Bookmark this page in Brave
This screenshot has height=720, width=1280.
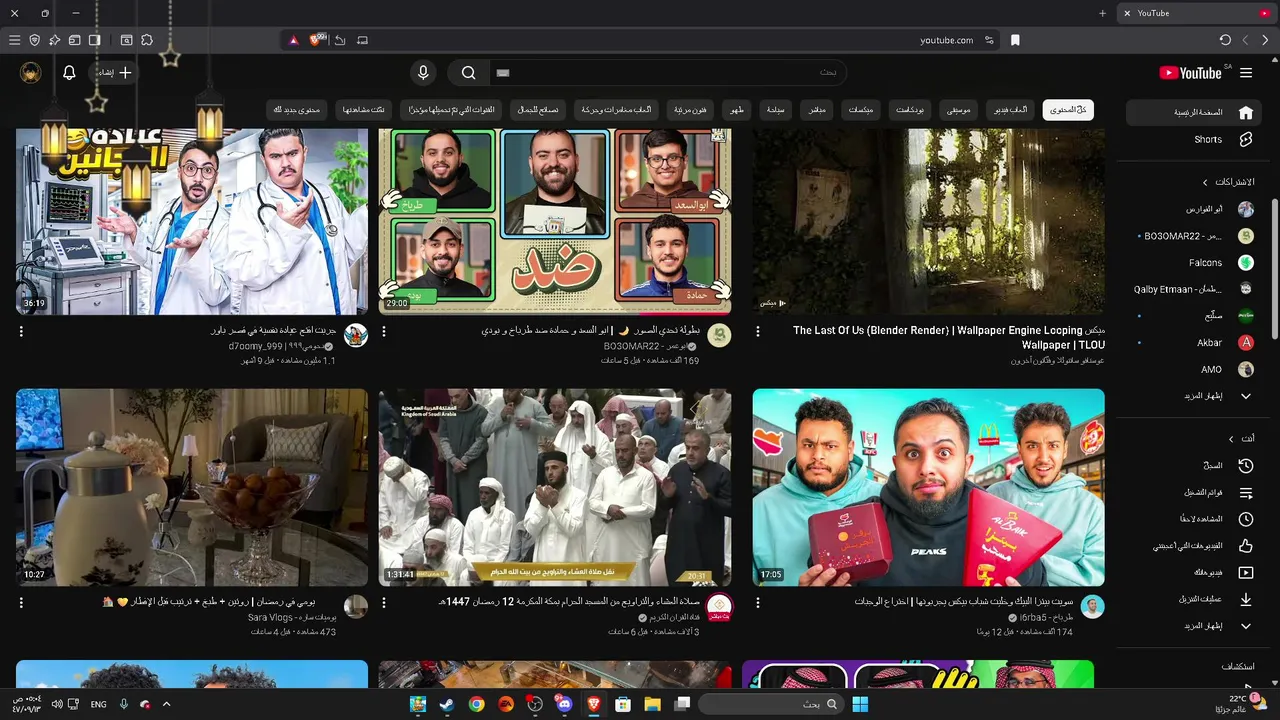[x=1015, y=40]
